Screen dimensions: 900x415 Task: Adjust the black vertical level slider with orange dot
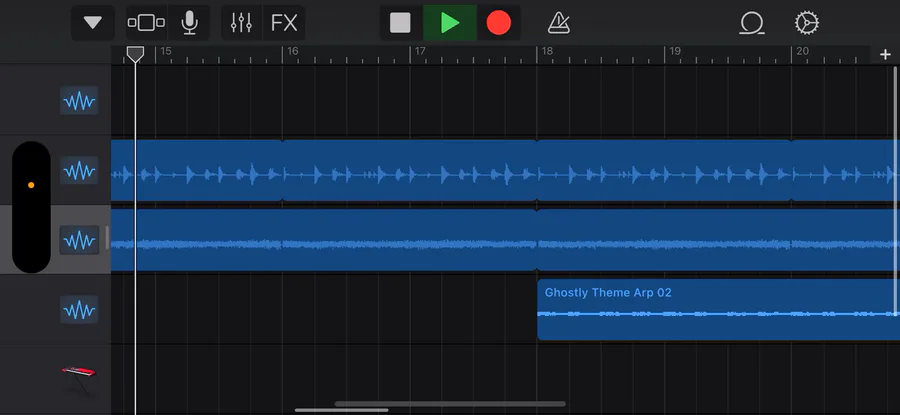tap(31, 207)
